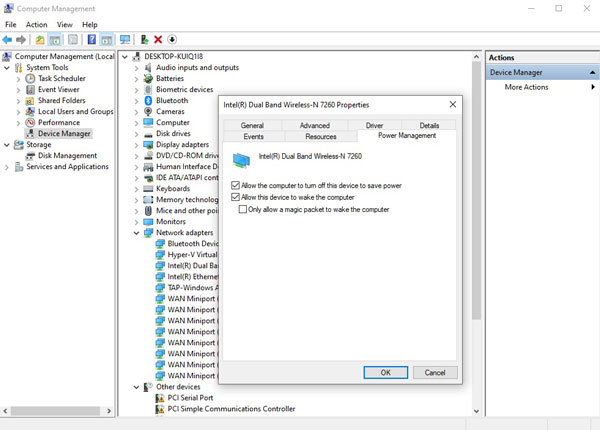Image resolution: width=600 pixels, height=430 pixels.
Task: Expand the Batteries category
Action: [137, 79]
